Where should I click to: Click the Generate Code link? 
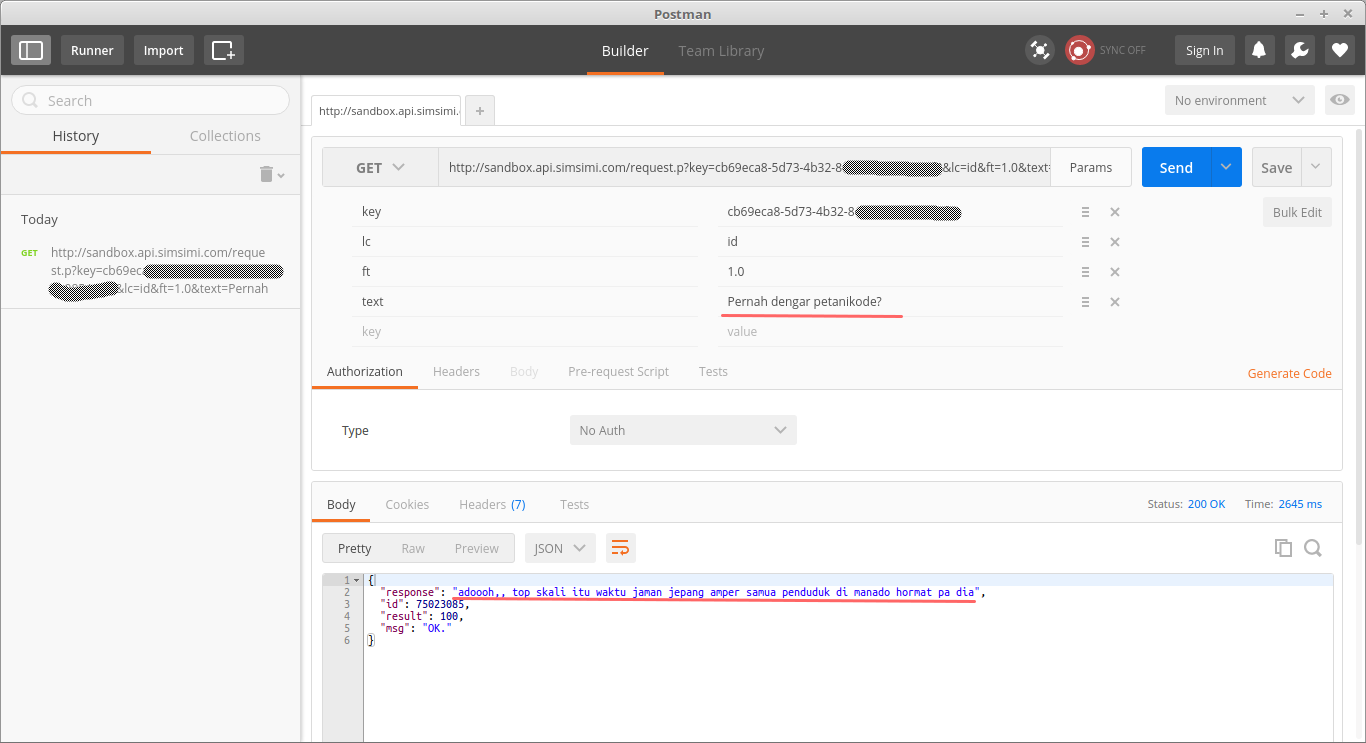pyautogui.click(x=1289, y=373)
